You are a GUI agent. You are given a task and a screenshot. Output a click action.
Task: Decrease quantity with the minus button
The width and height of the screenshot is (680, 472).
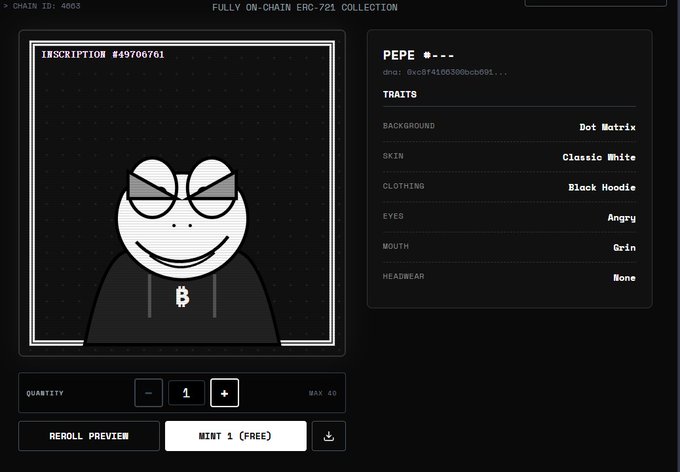tap(149, 393)
